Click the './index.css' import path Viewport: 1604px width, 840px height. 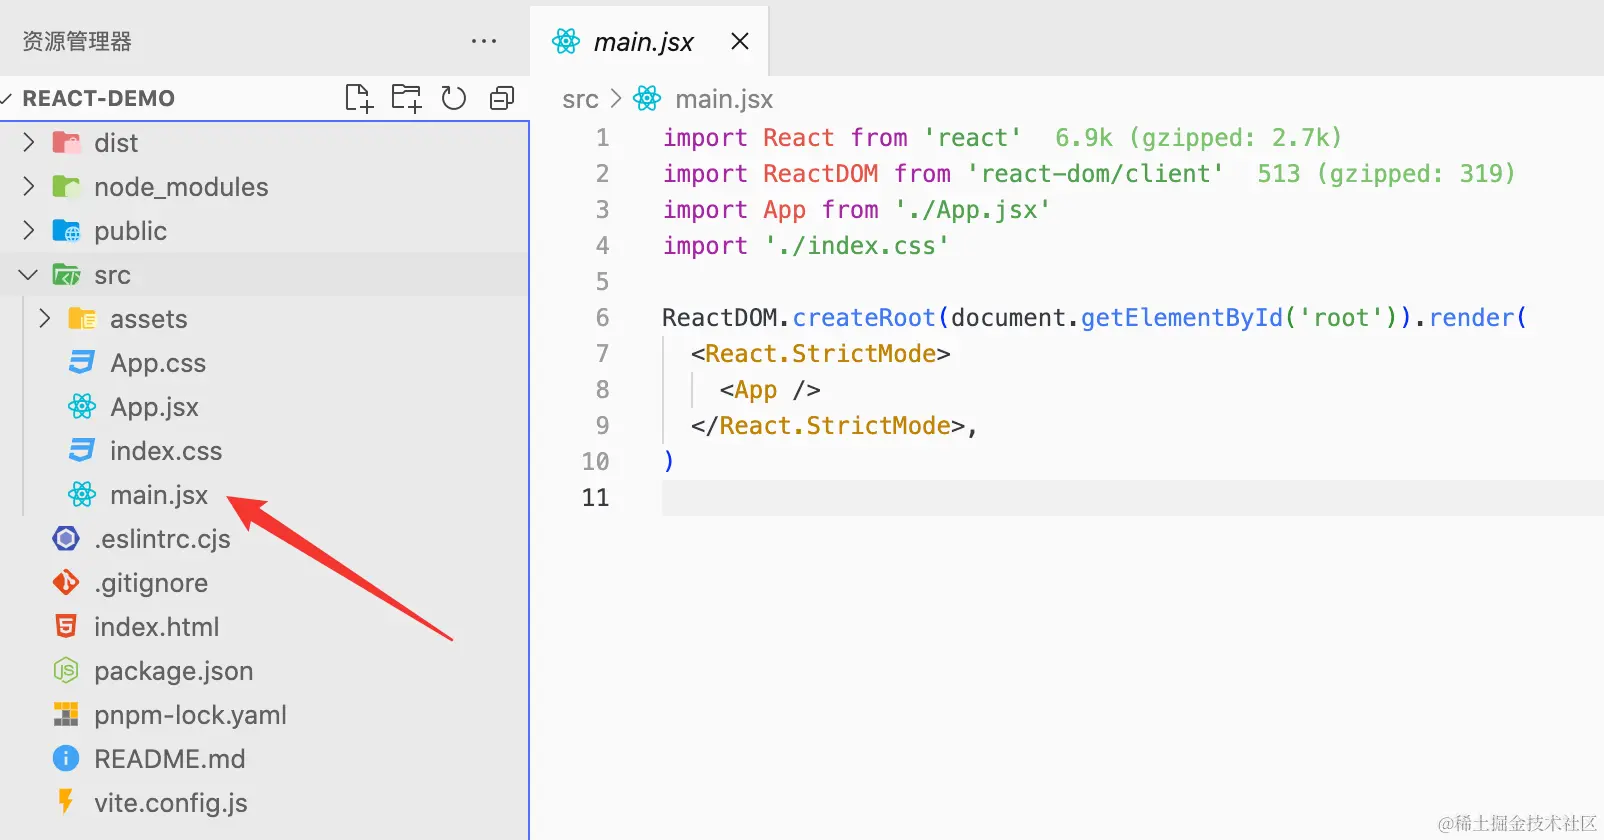(x=857, y=246)
